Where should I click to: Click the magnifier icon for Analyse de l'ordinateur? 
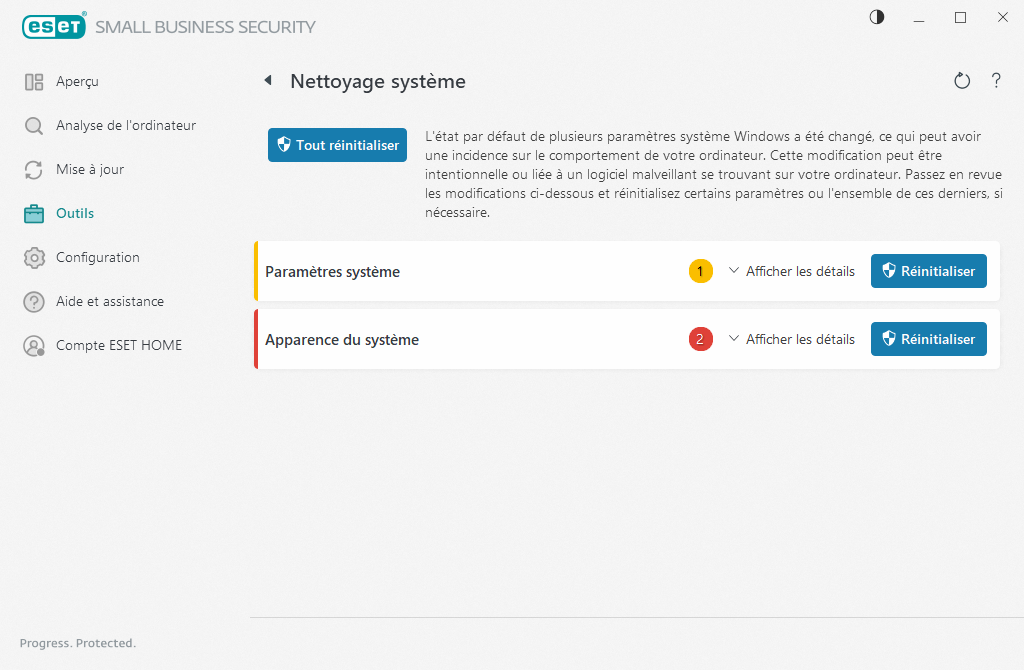point(34,126)
